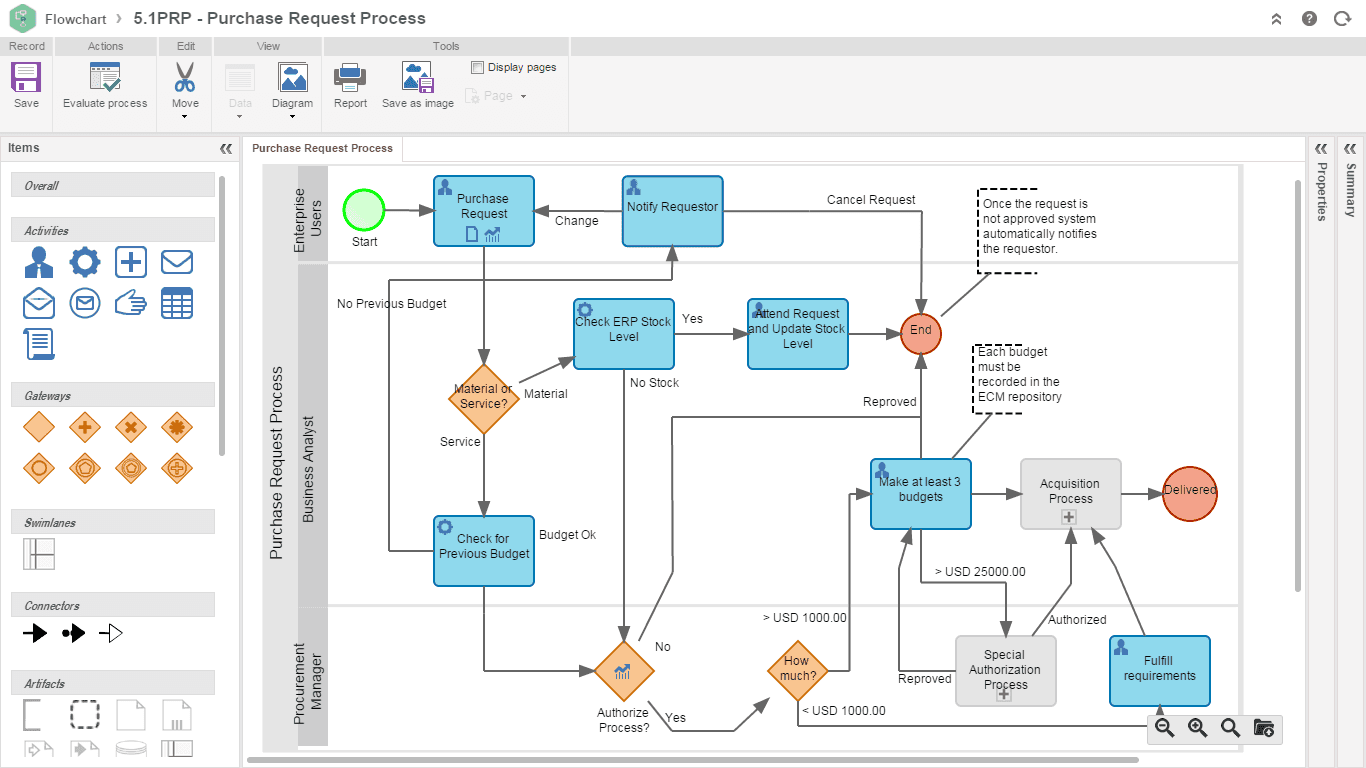Viewport: 1366px width, 768px height.
Task: Select the Fulfill requirements task node
Action: (x=1160, y=672)
